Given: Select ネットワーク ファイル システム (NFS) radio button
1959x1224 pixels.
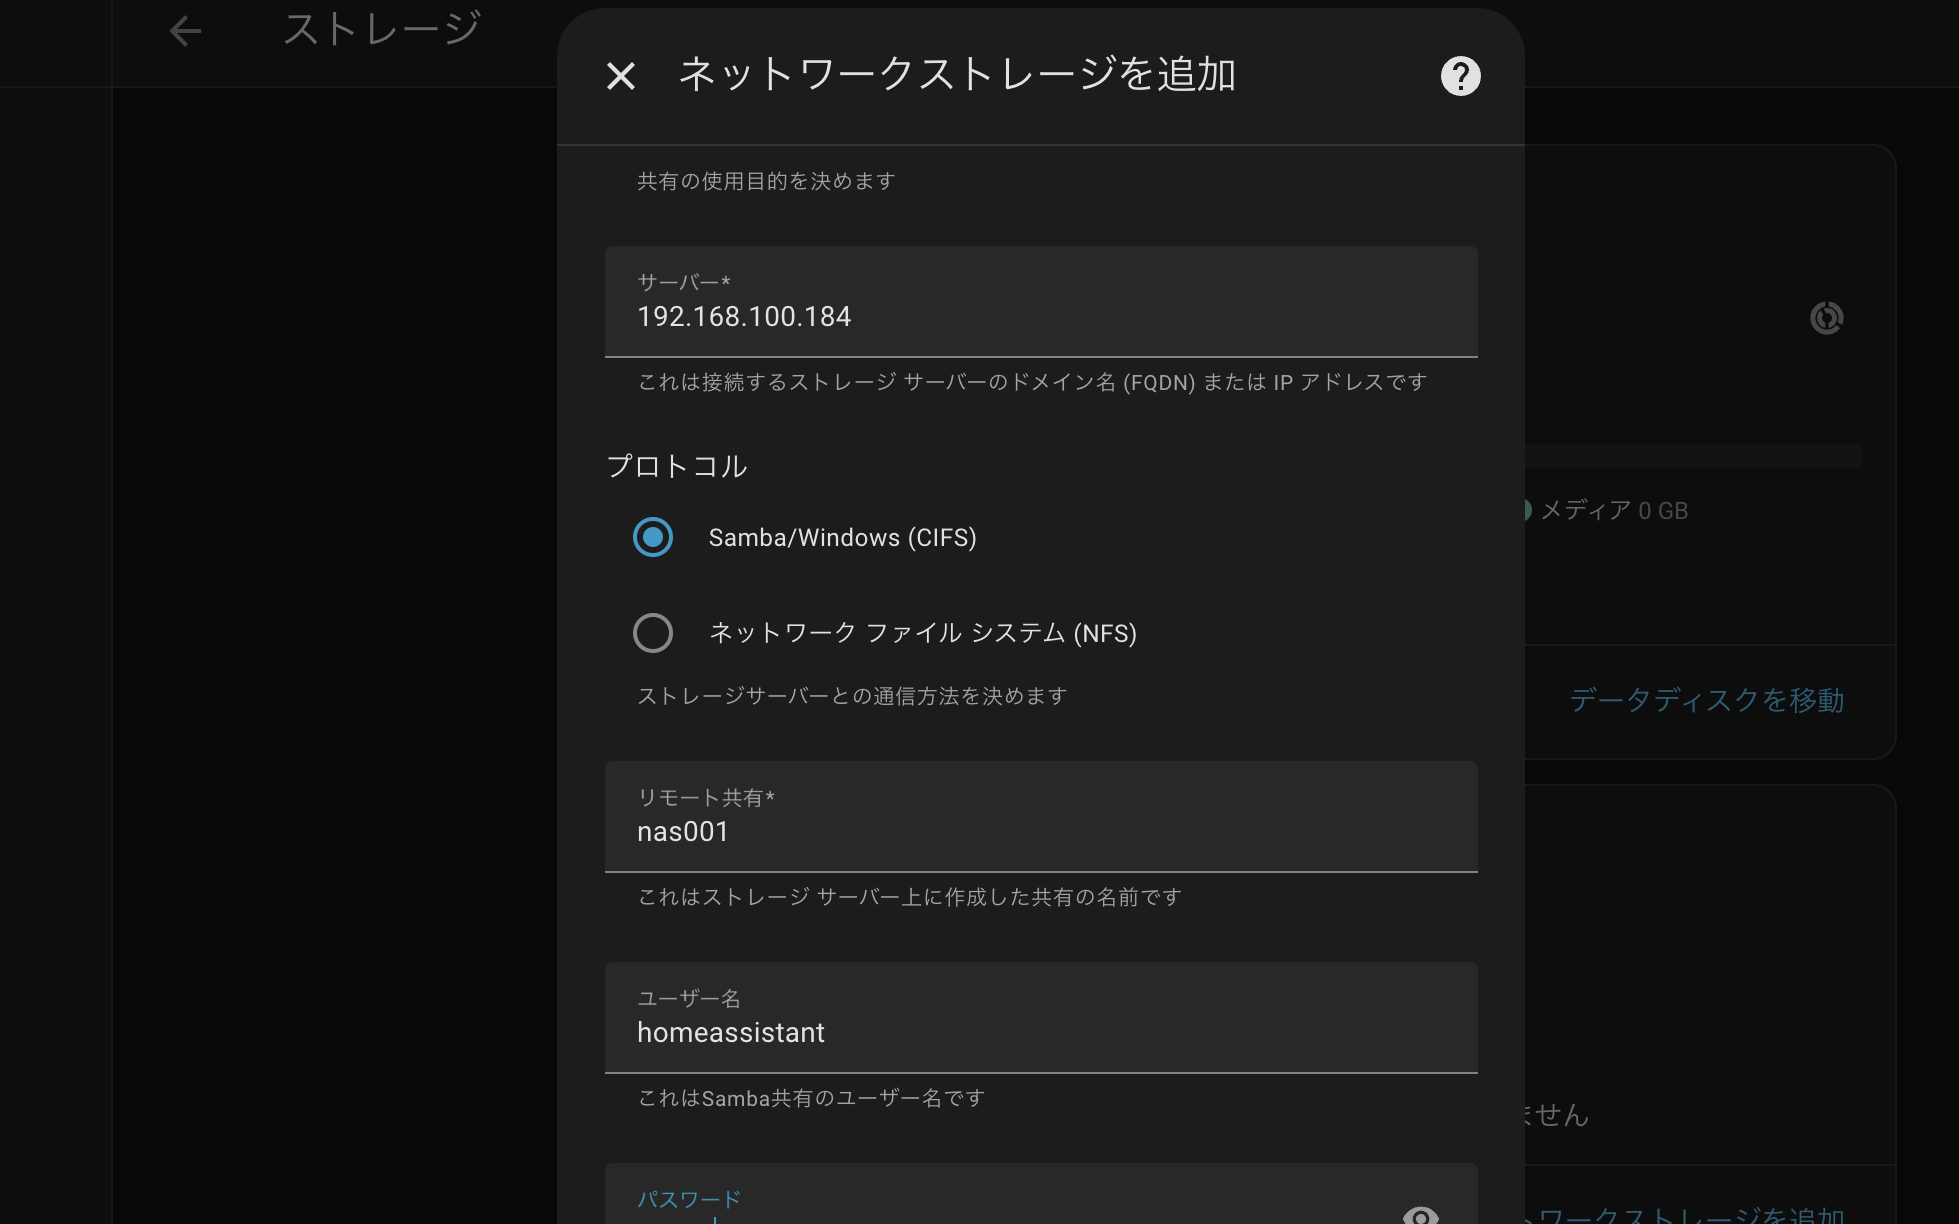Looking at the screenshot, I should click(x=653, y=633).
